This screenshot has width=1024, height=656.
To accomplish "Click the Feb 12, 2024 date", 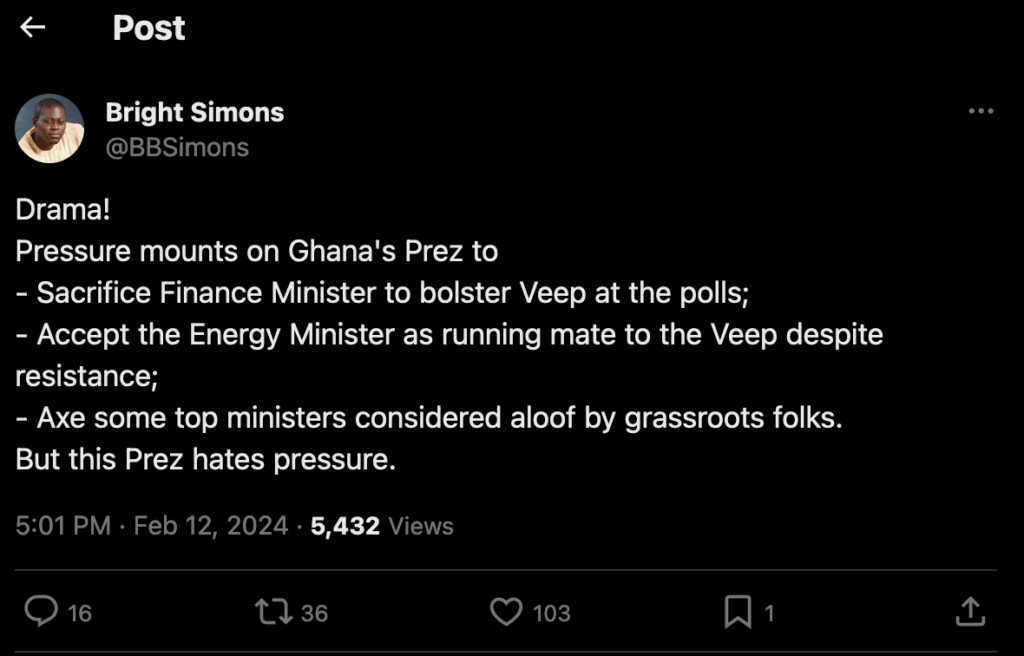I will pos(210,526).
